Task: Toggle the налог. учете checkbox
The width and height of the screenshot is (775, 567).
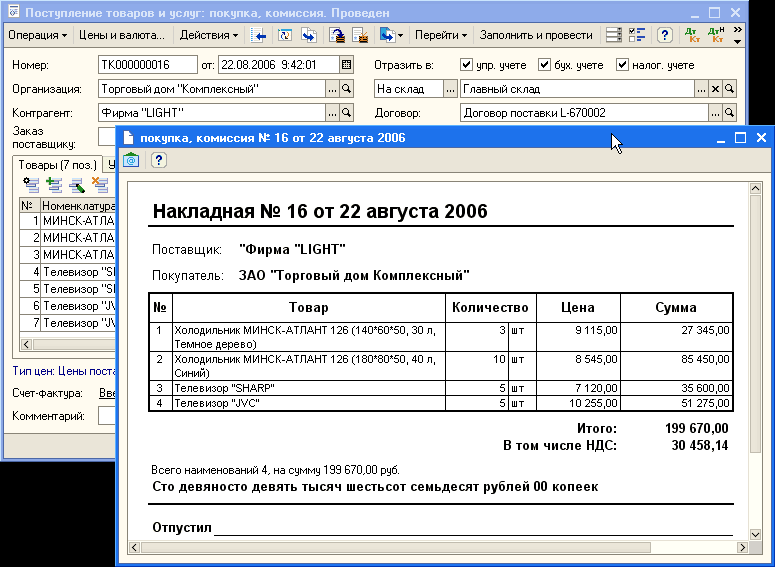Action: tap(622, 64)
